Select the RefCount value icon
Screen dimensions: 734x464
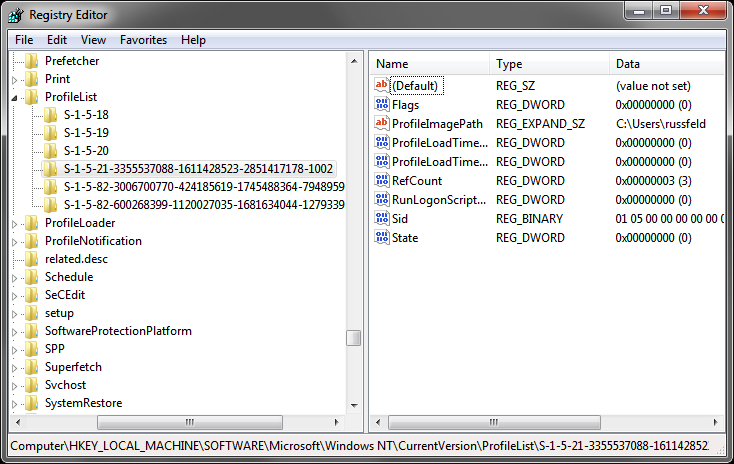pos(381,181)
